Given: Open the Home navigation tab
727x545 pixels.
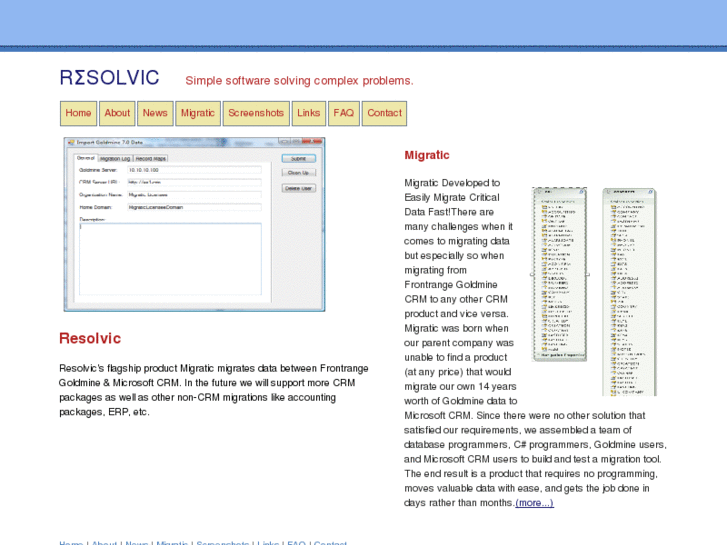Looking at the screenshot, I should point(78,113).
